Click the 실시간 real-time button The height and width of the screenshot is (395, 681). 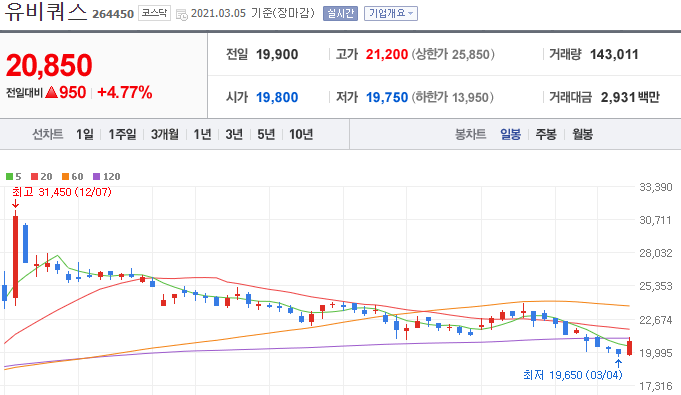(x=340, y=13)
